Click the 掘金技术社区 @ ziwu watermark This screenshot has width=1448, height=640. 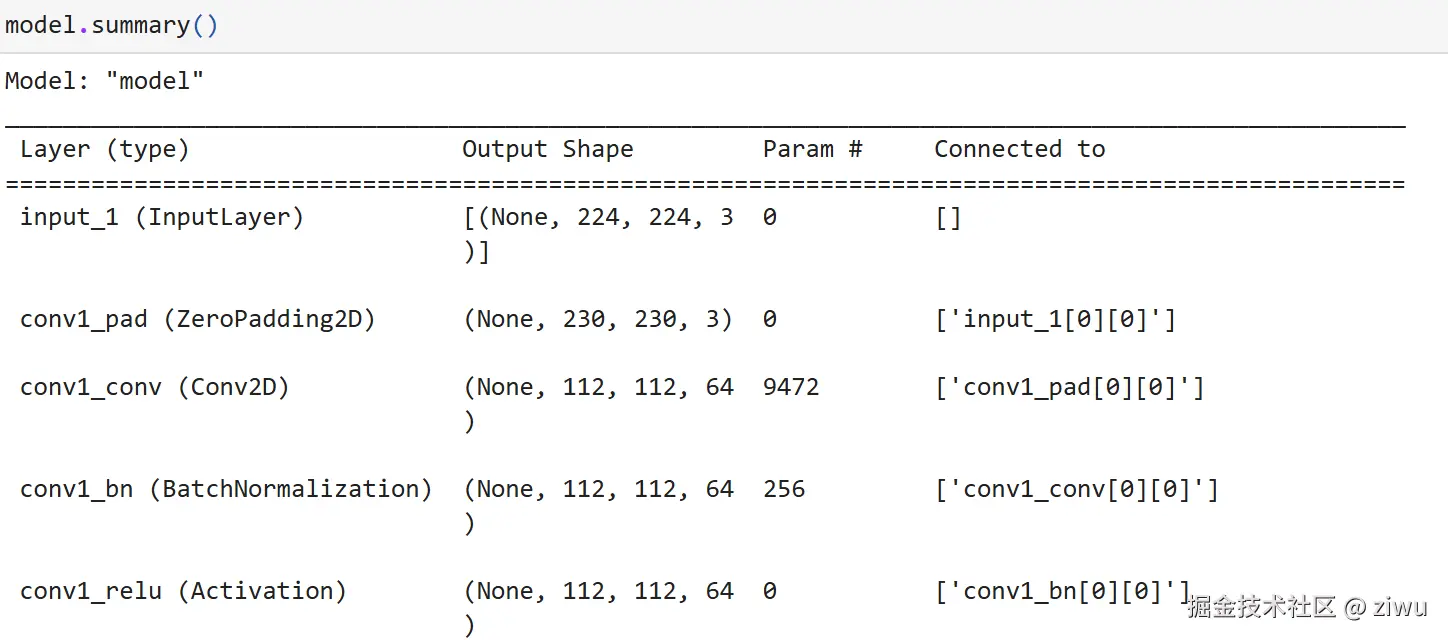[x=1307, y=607]
